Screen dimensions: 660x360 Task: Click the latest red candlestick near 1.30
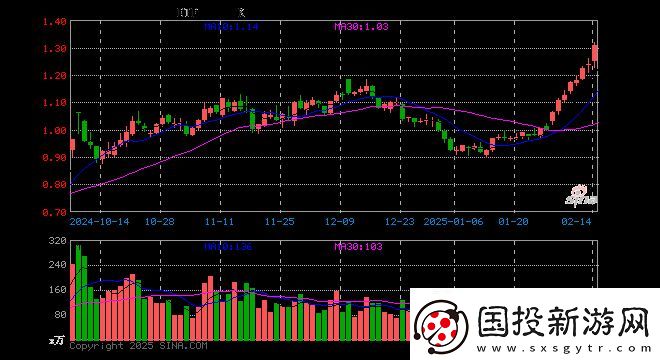[595, 54]
